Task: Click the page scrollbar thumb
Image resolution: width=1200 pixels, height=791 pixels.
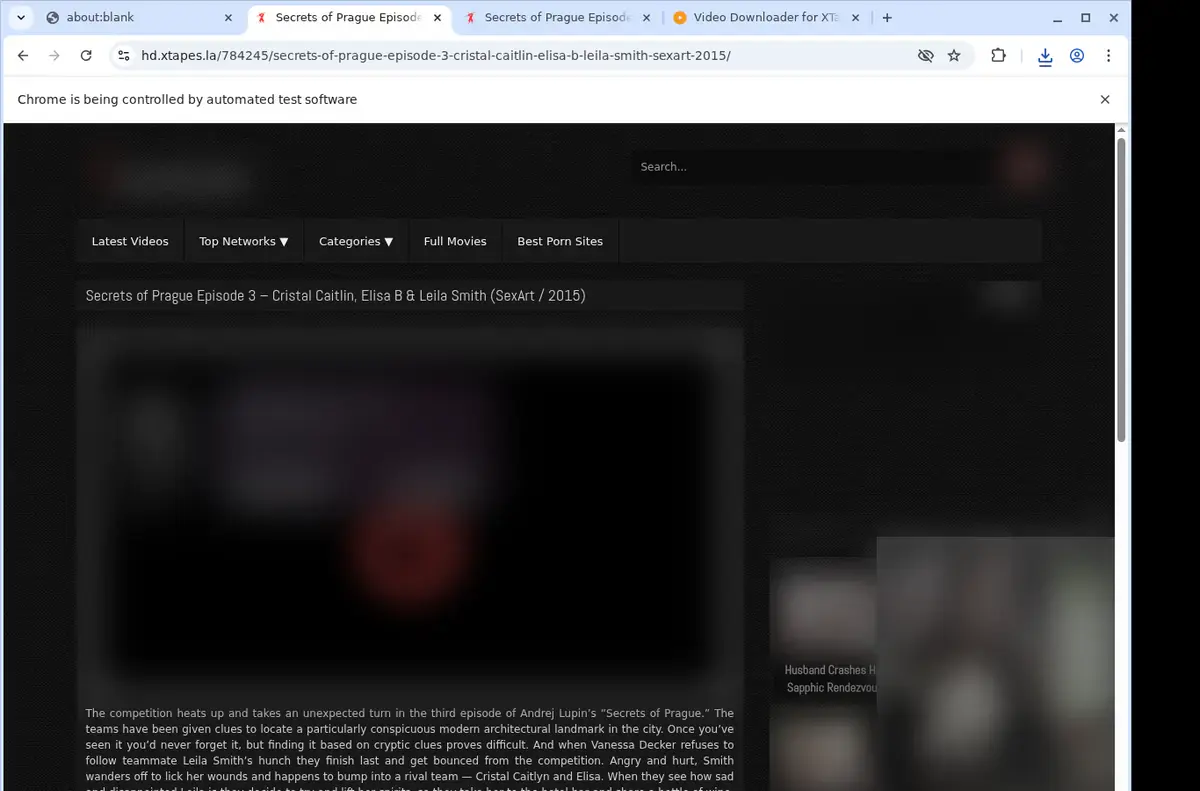Action: point(1121,289)
